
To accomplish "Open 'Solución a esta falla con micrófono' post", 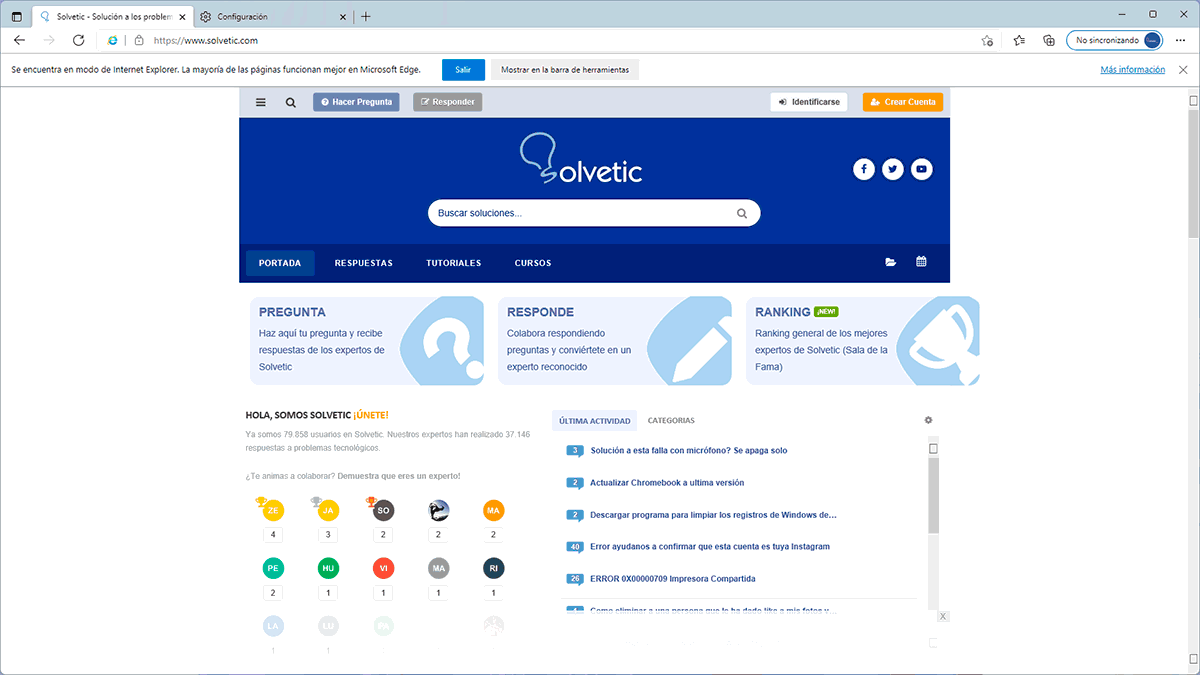I will pos(688,451).
